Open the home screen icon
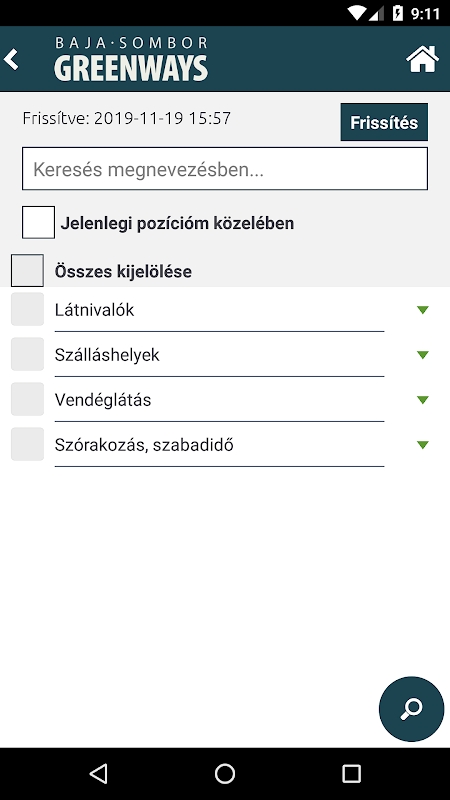The width and height of the screenshot is (450, 800). [x=422, y=59]
